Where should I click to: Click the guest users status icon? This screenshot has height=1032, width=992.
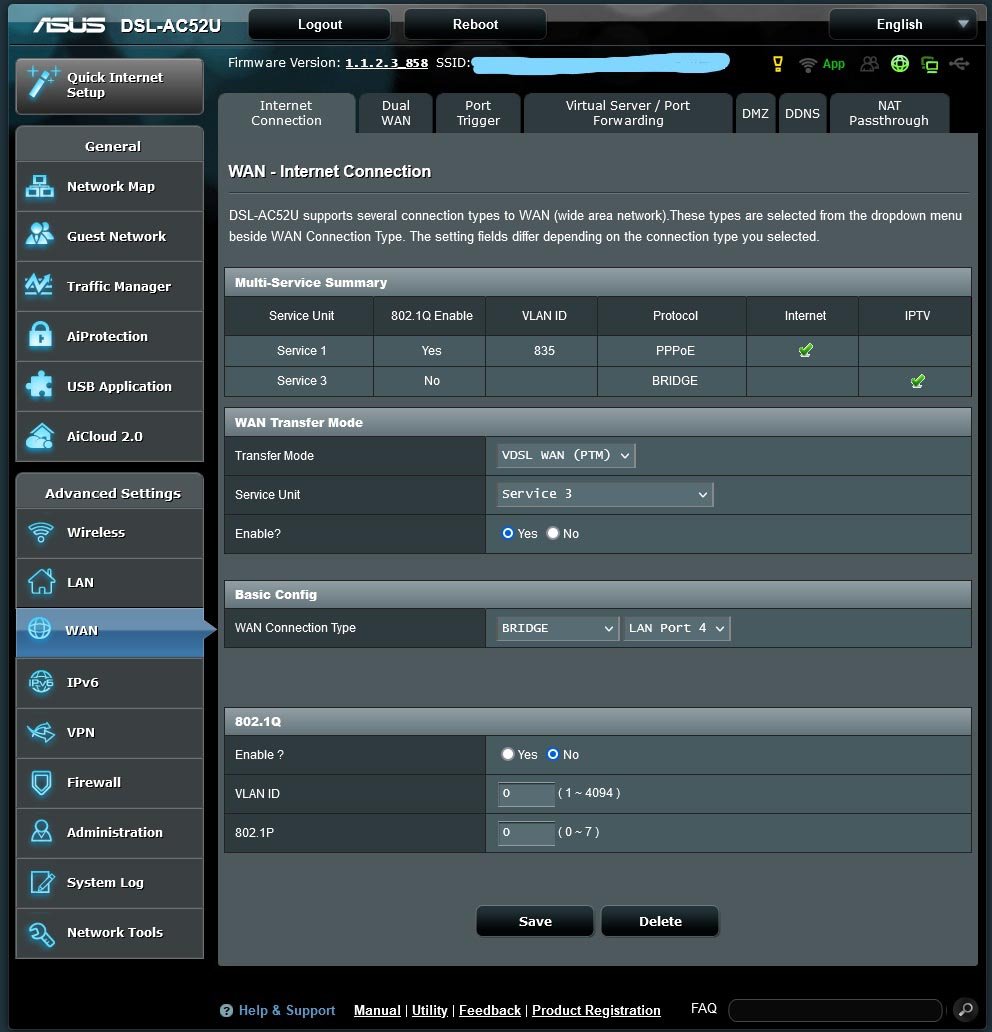tap(870, 64)
